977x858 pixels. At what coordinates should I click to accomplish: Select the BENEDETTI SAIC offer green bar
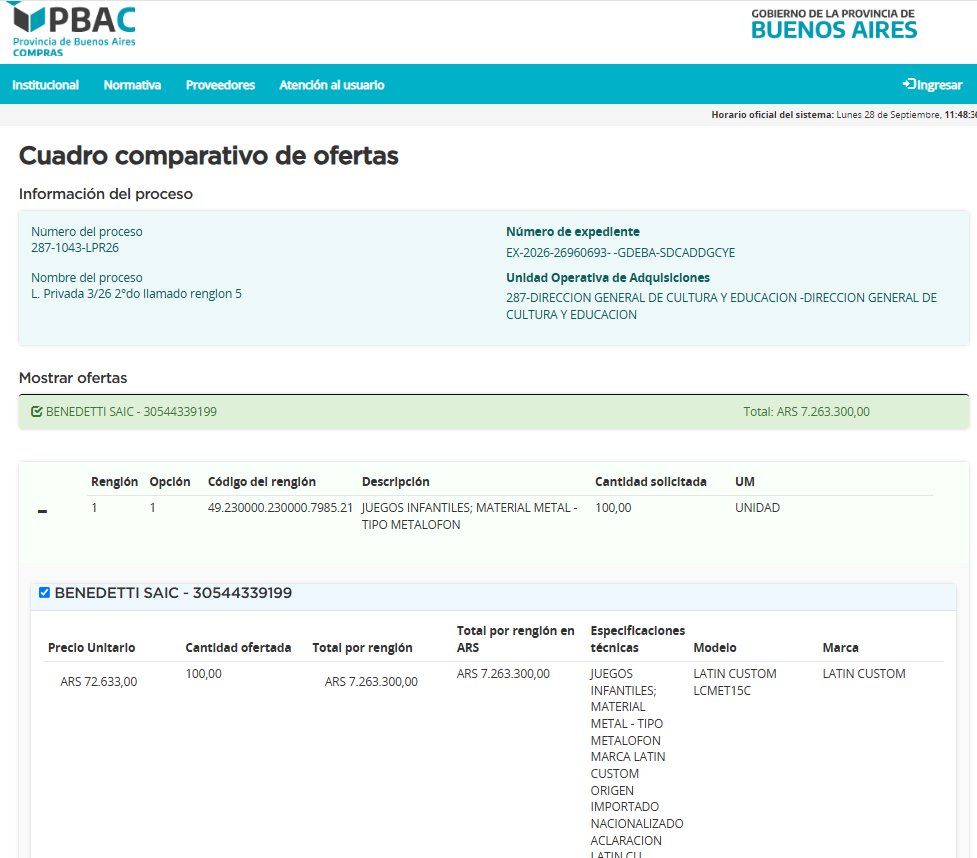tap(493, 412)
